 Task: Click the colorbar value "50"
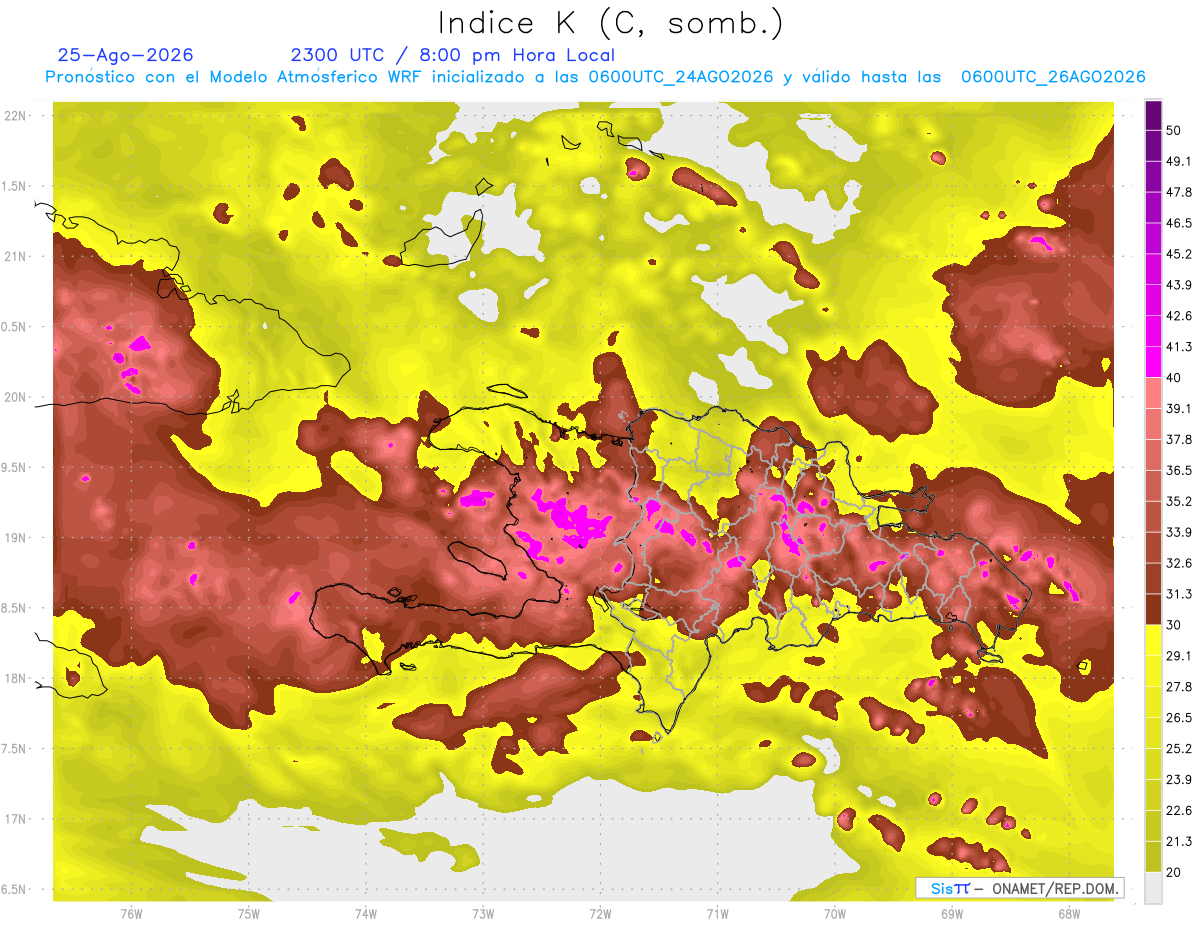(1175, 131)
